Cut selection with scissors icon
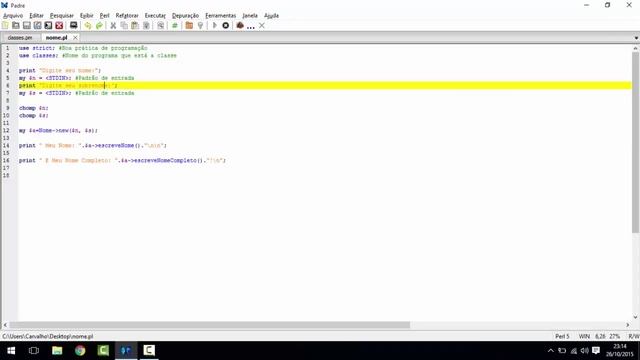 (113, 25)
